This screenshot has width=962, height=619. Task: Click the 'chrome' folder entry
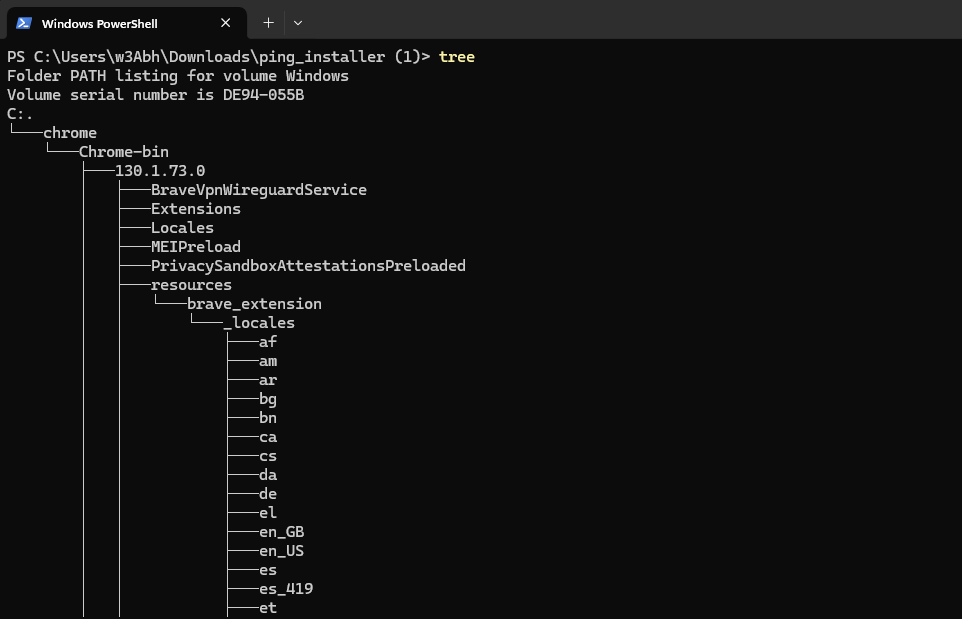tap(70, 133)
